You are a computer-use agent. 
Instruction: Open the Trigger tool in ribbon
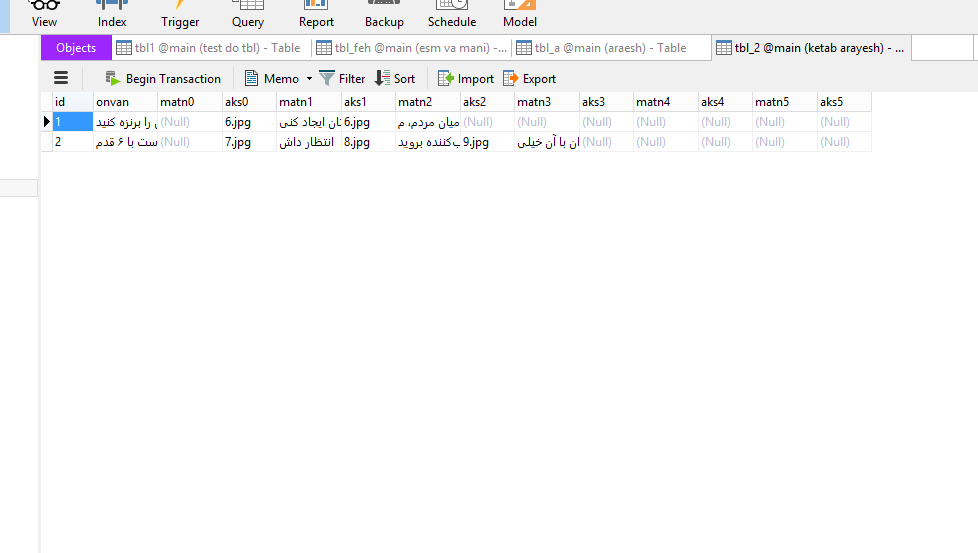click(x=180, y=13)
